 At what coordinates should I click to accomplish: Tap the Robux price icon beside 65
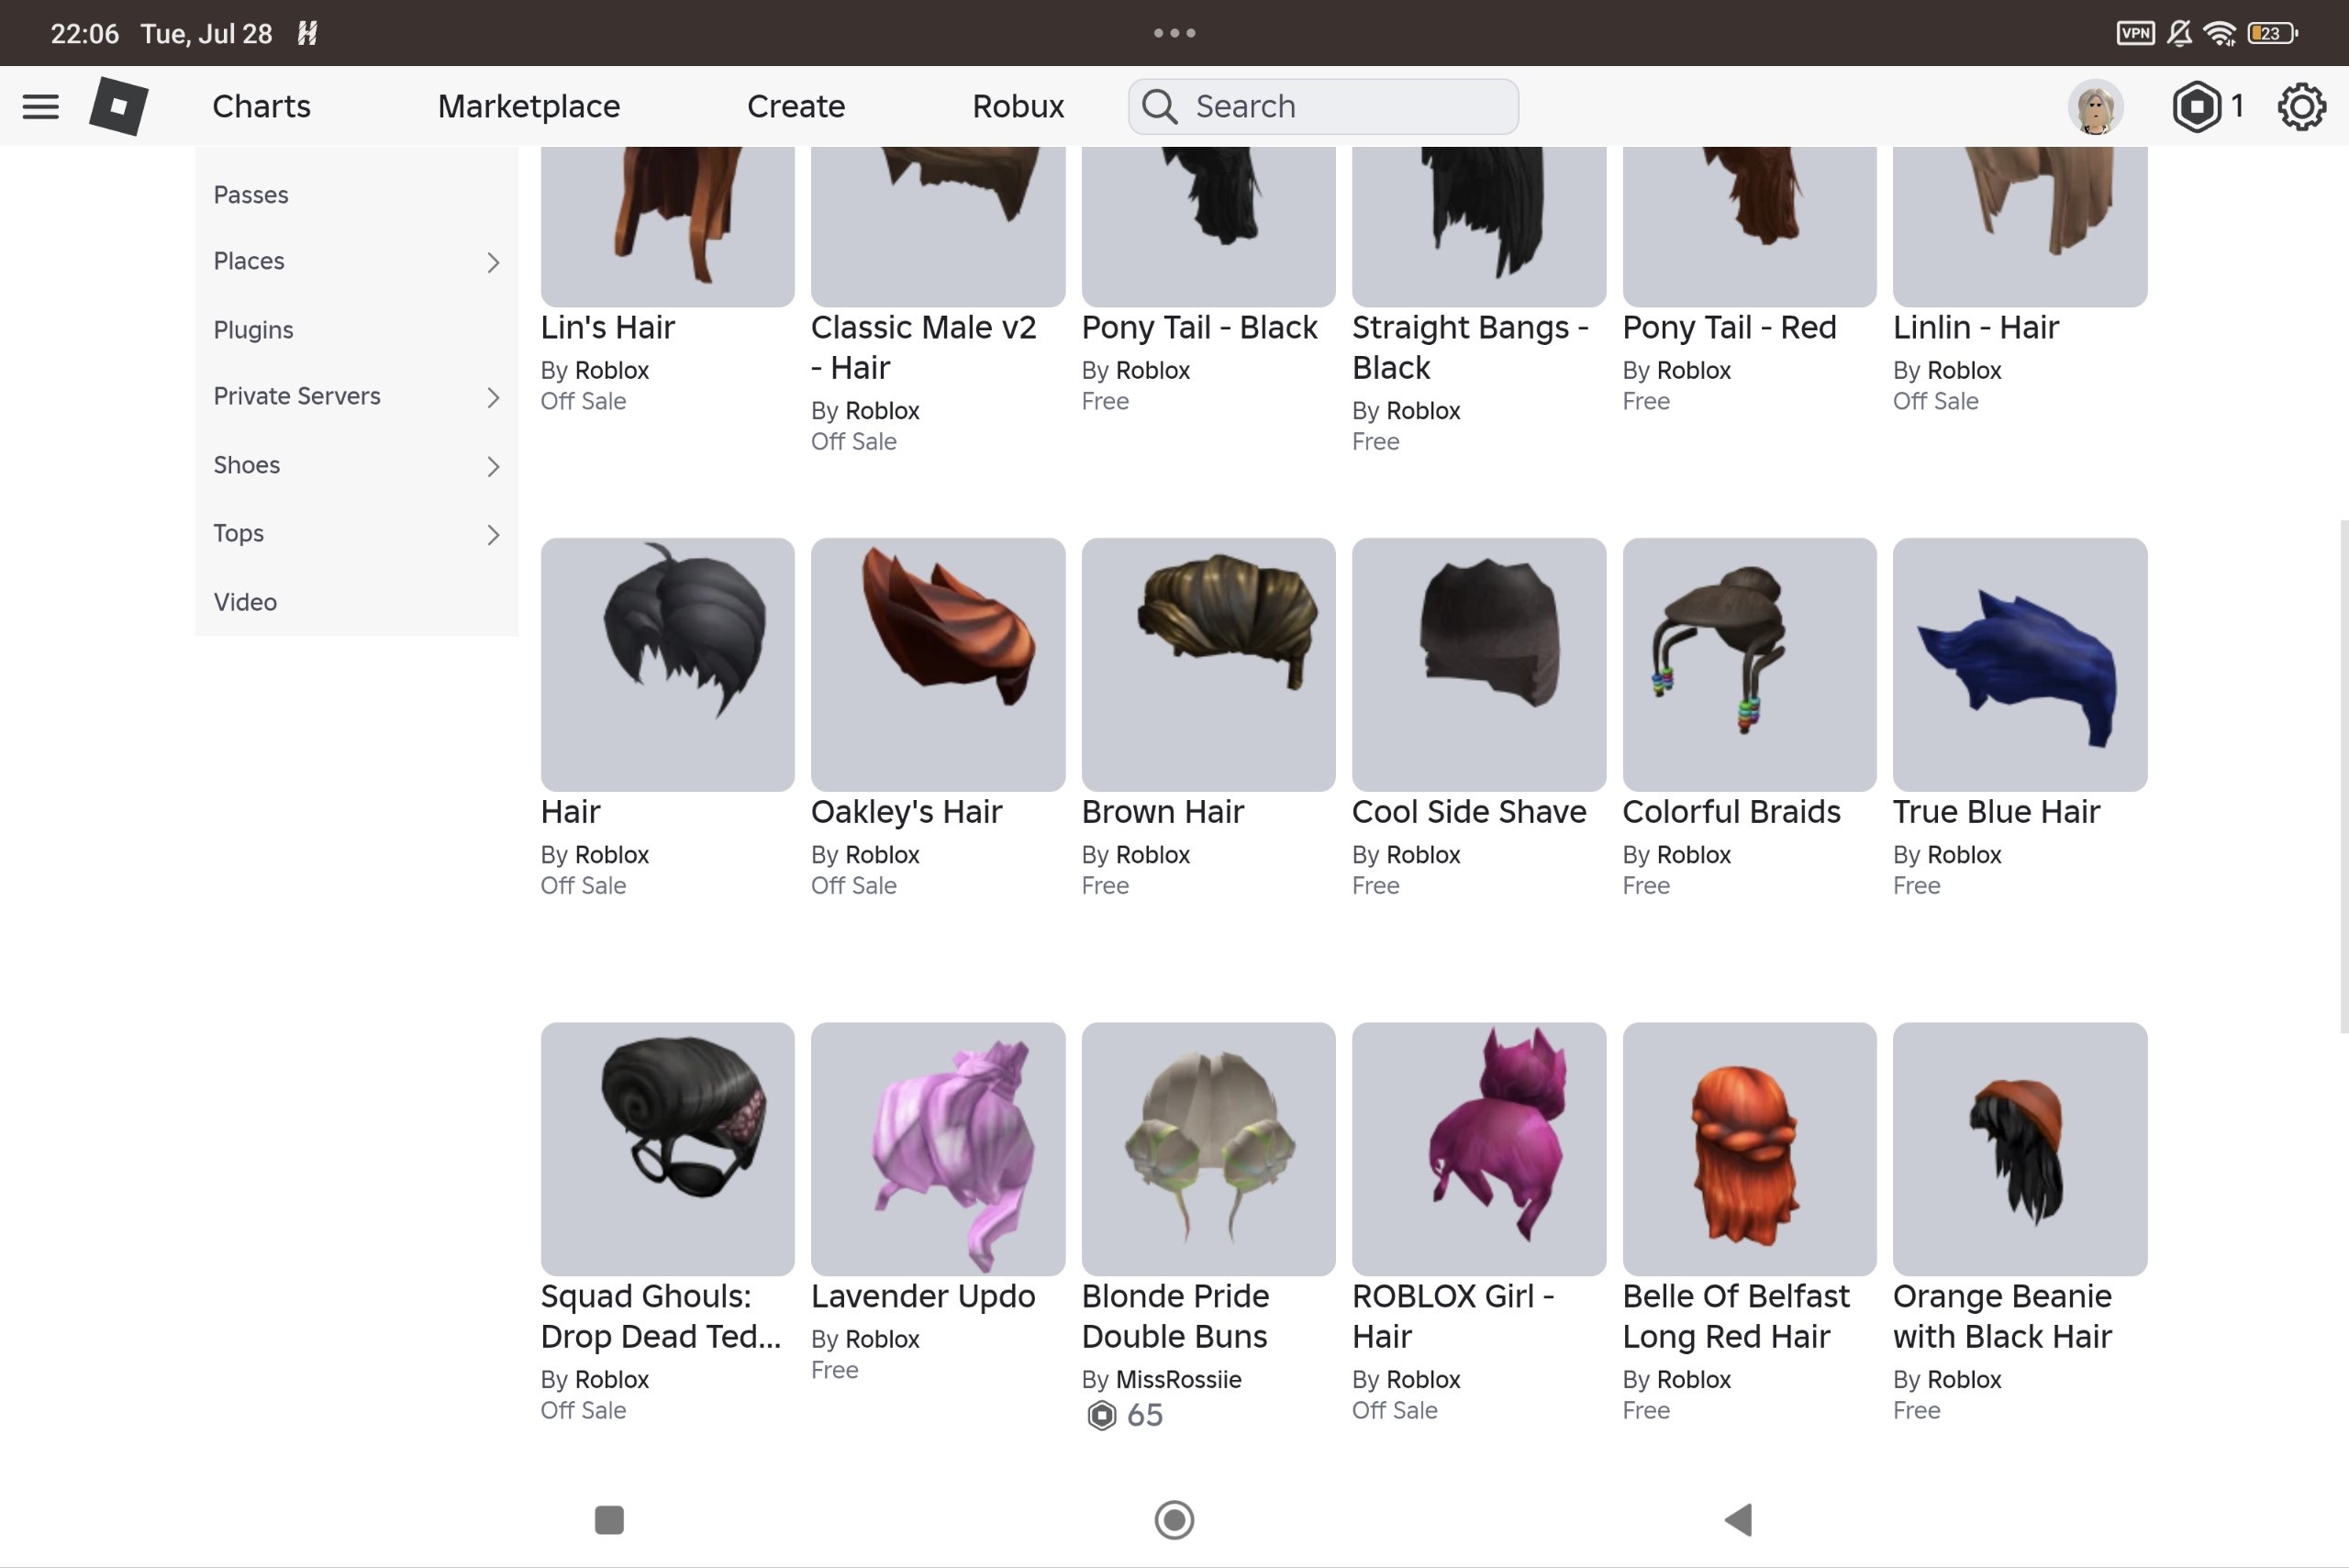tap(1101, 1415)
